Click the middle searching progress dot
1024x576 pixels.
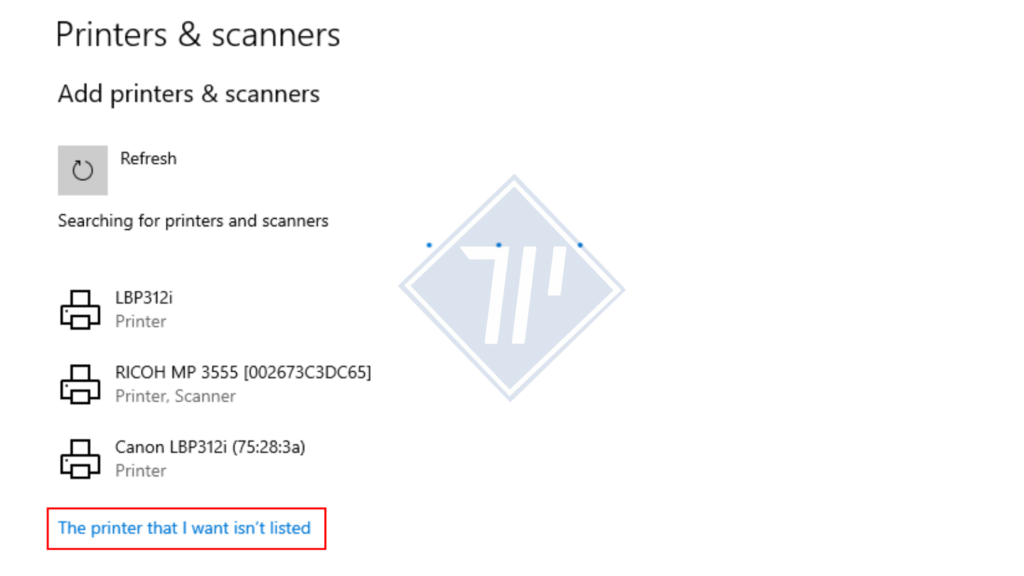[498, 245]
